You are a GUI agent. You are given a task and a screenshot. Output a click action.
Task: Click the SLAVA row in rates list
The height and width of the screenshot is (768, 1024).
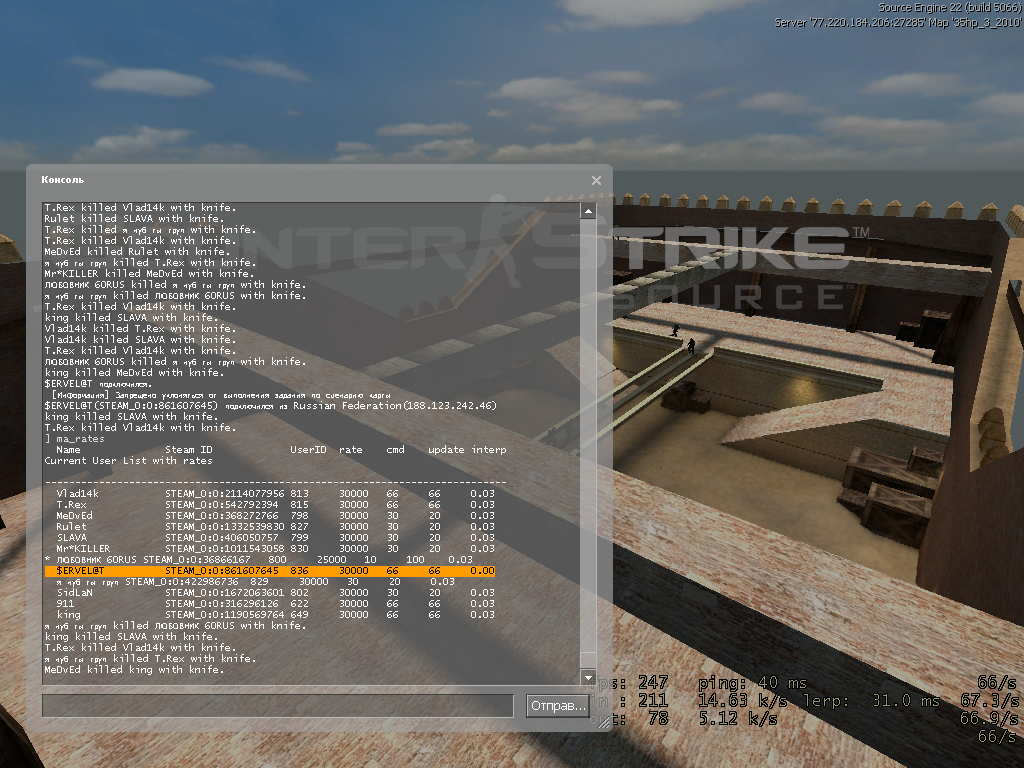[x=275, y=537]
